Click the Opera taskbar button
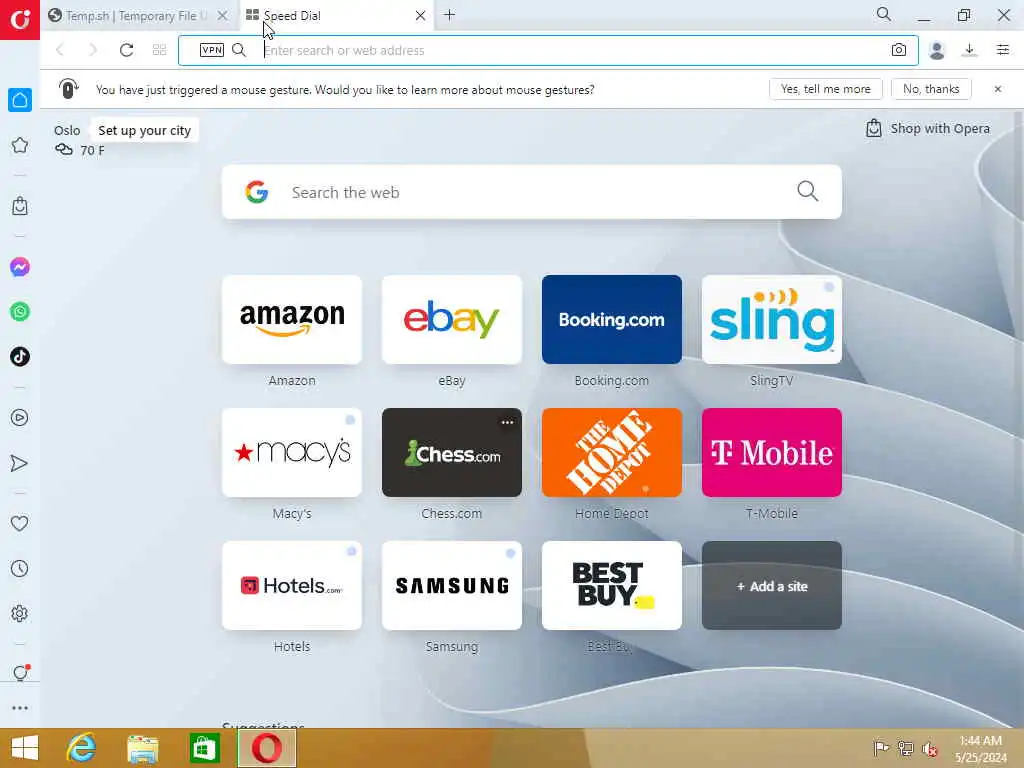 tap(266, 748)
